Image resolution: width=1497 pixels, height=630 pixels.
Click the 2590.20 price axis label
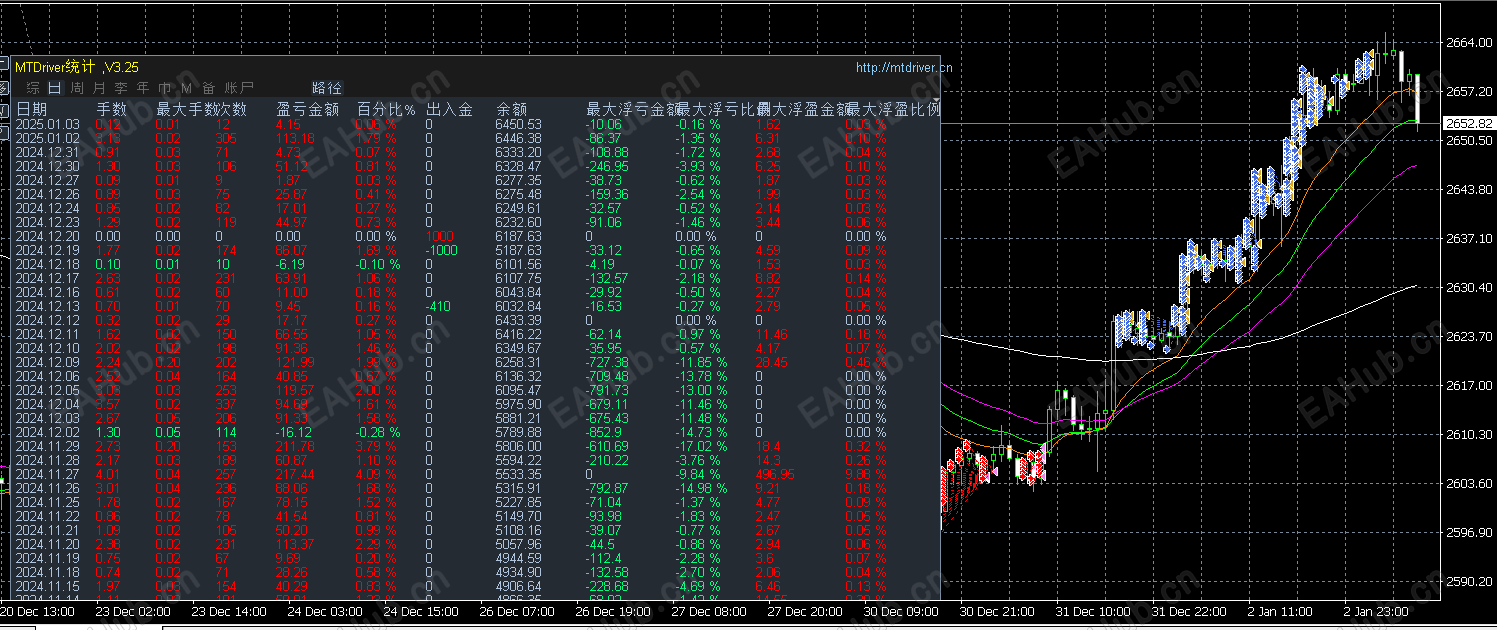tap(1469, 581)
